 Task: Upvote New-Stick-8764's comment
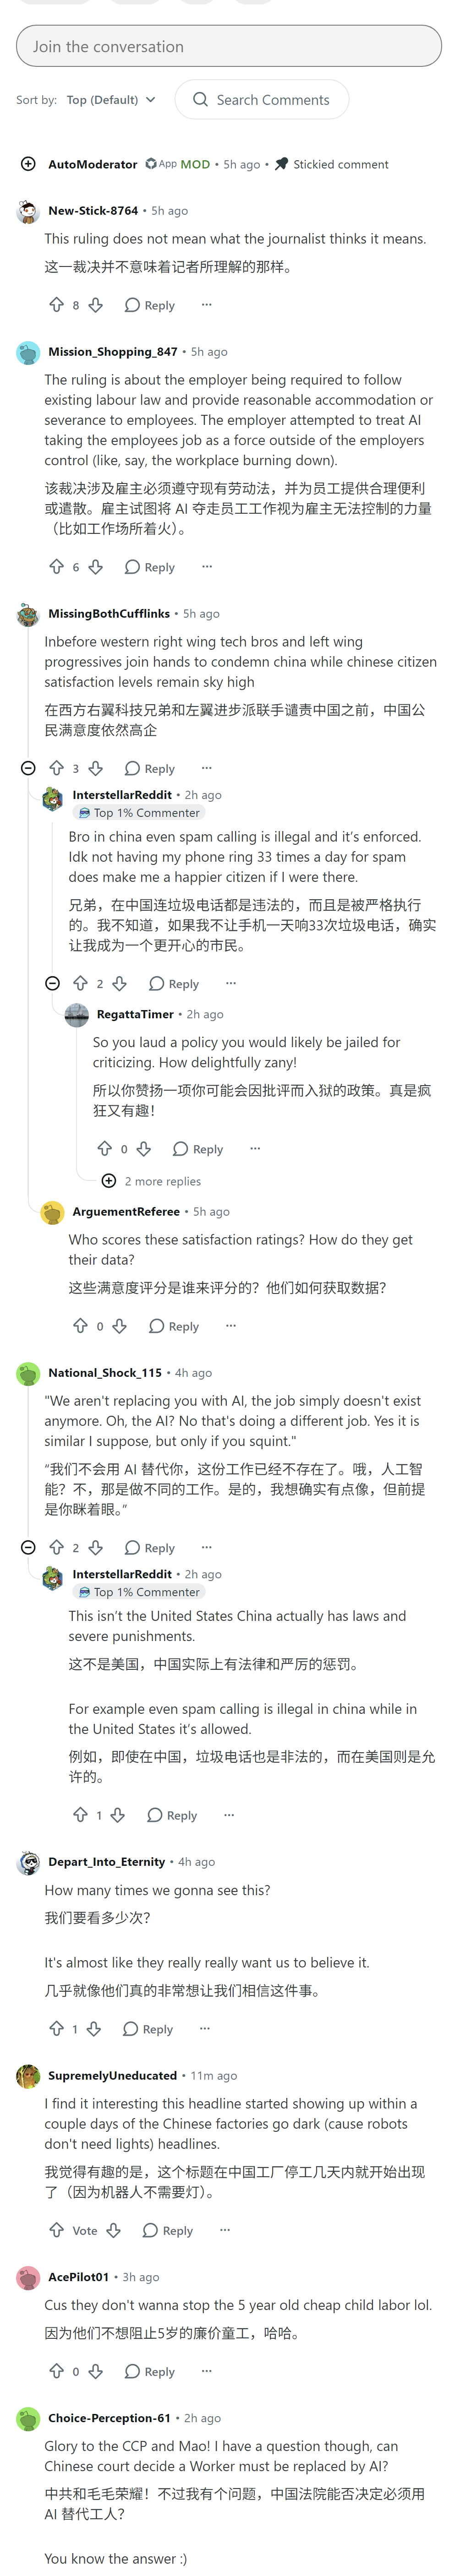tap(56, 305)
